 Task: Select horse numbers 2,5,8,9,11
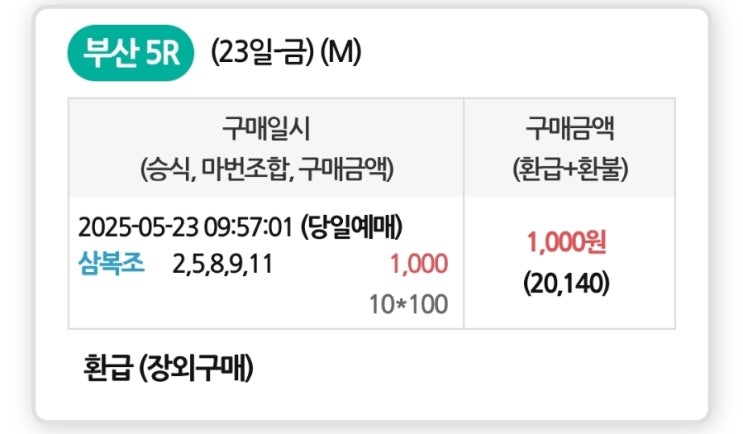coord(223,264)
